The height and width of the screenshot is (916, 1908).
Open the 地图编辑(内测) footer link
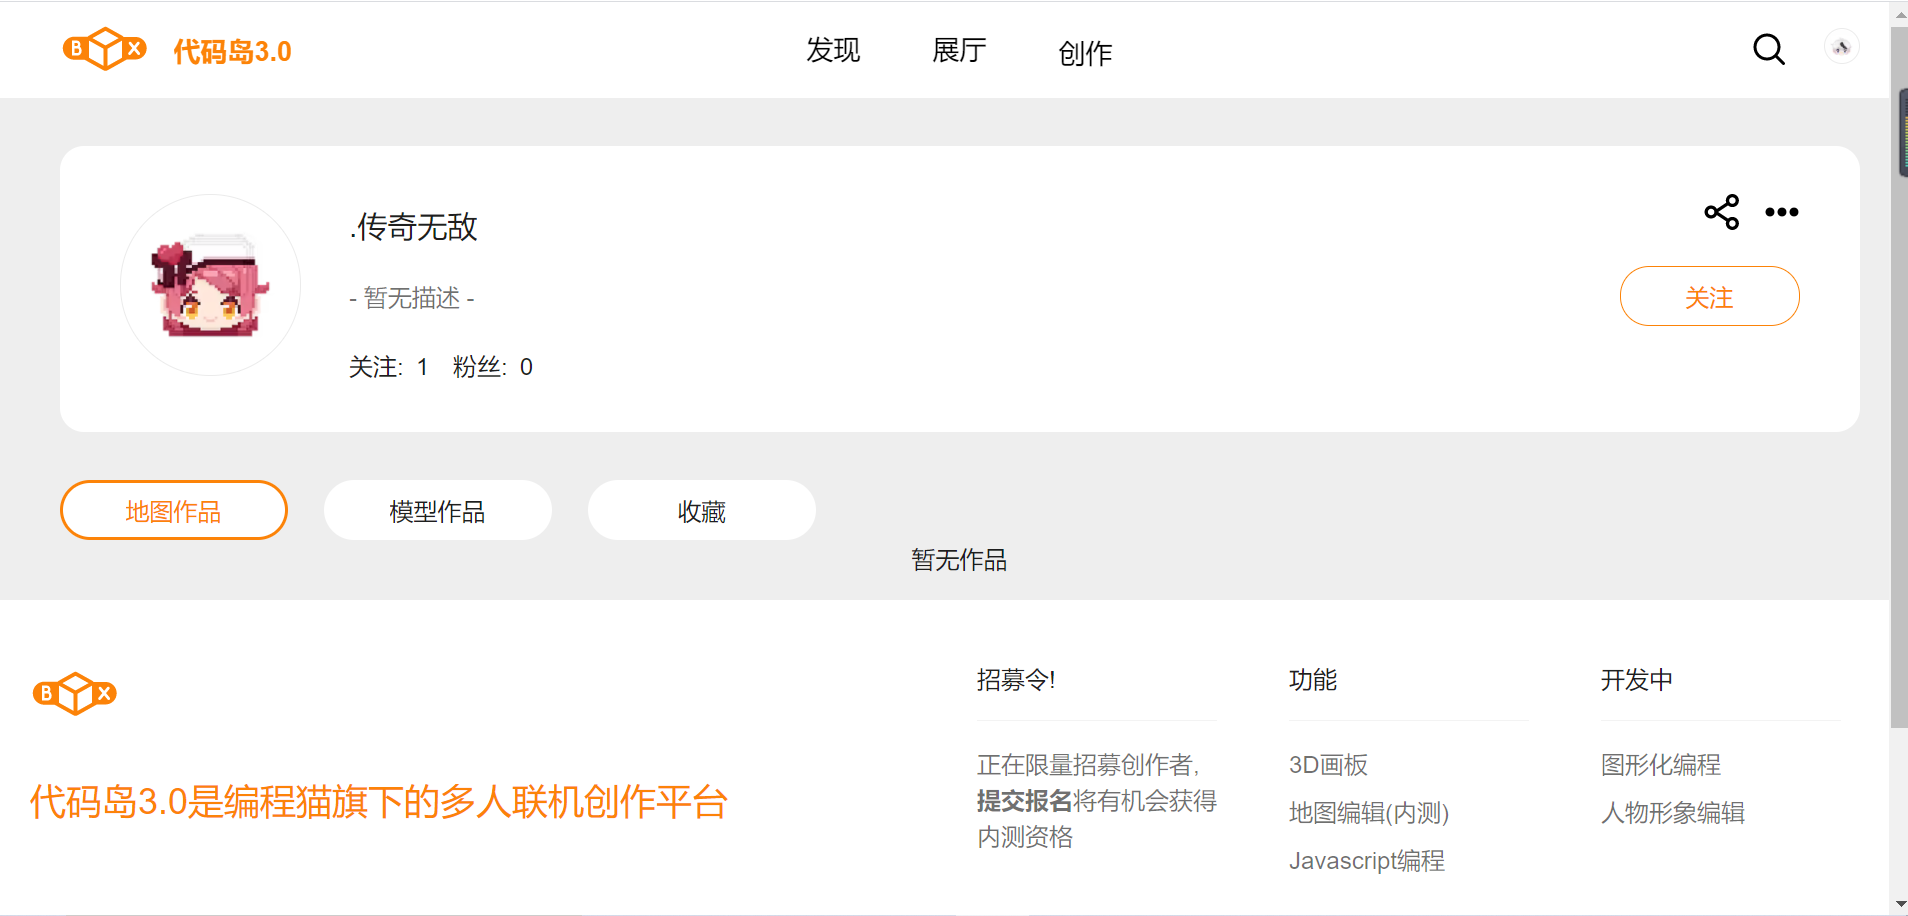(x=1369, y=813)
